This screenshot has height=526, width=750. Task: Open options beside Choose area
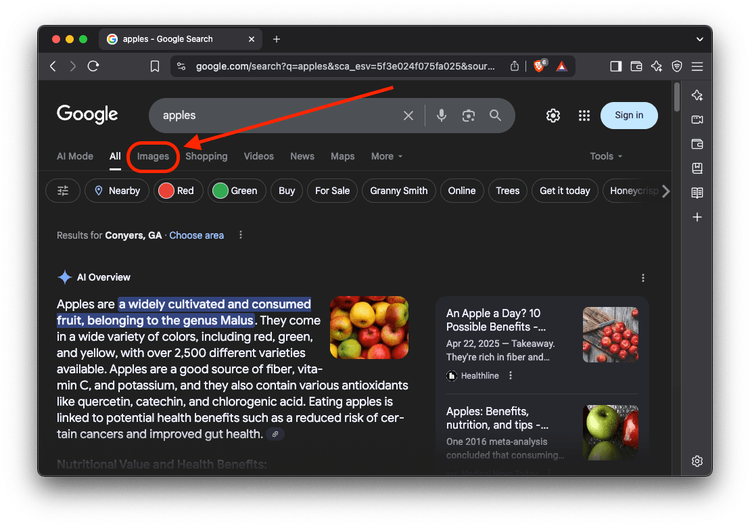[x=241, y=235]
